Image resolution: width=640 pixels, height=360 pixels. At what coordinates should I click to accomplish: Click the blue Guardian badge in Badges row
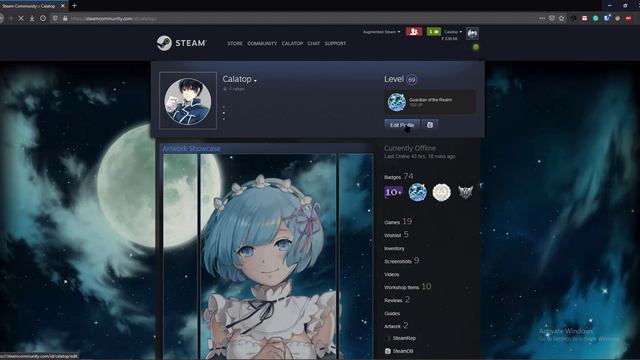(x=418, y=192)
